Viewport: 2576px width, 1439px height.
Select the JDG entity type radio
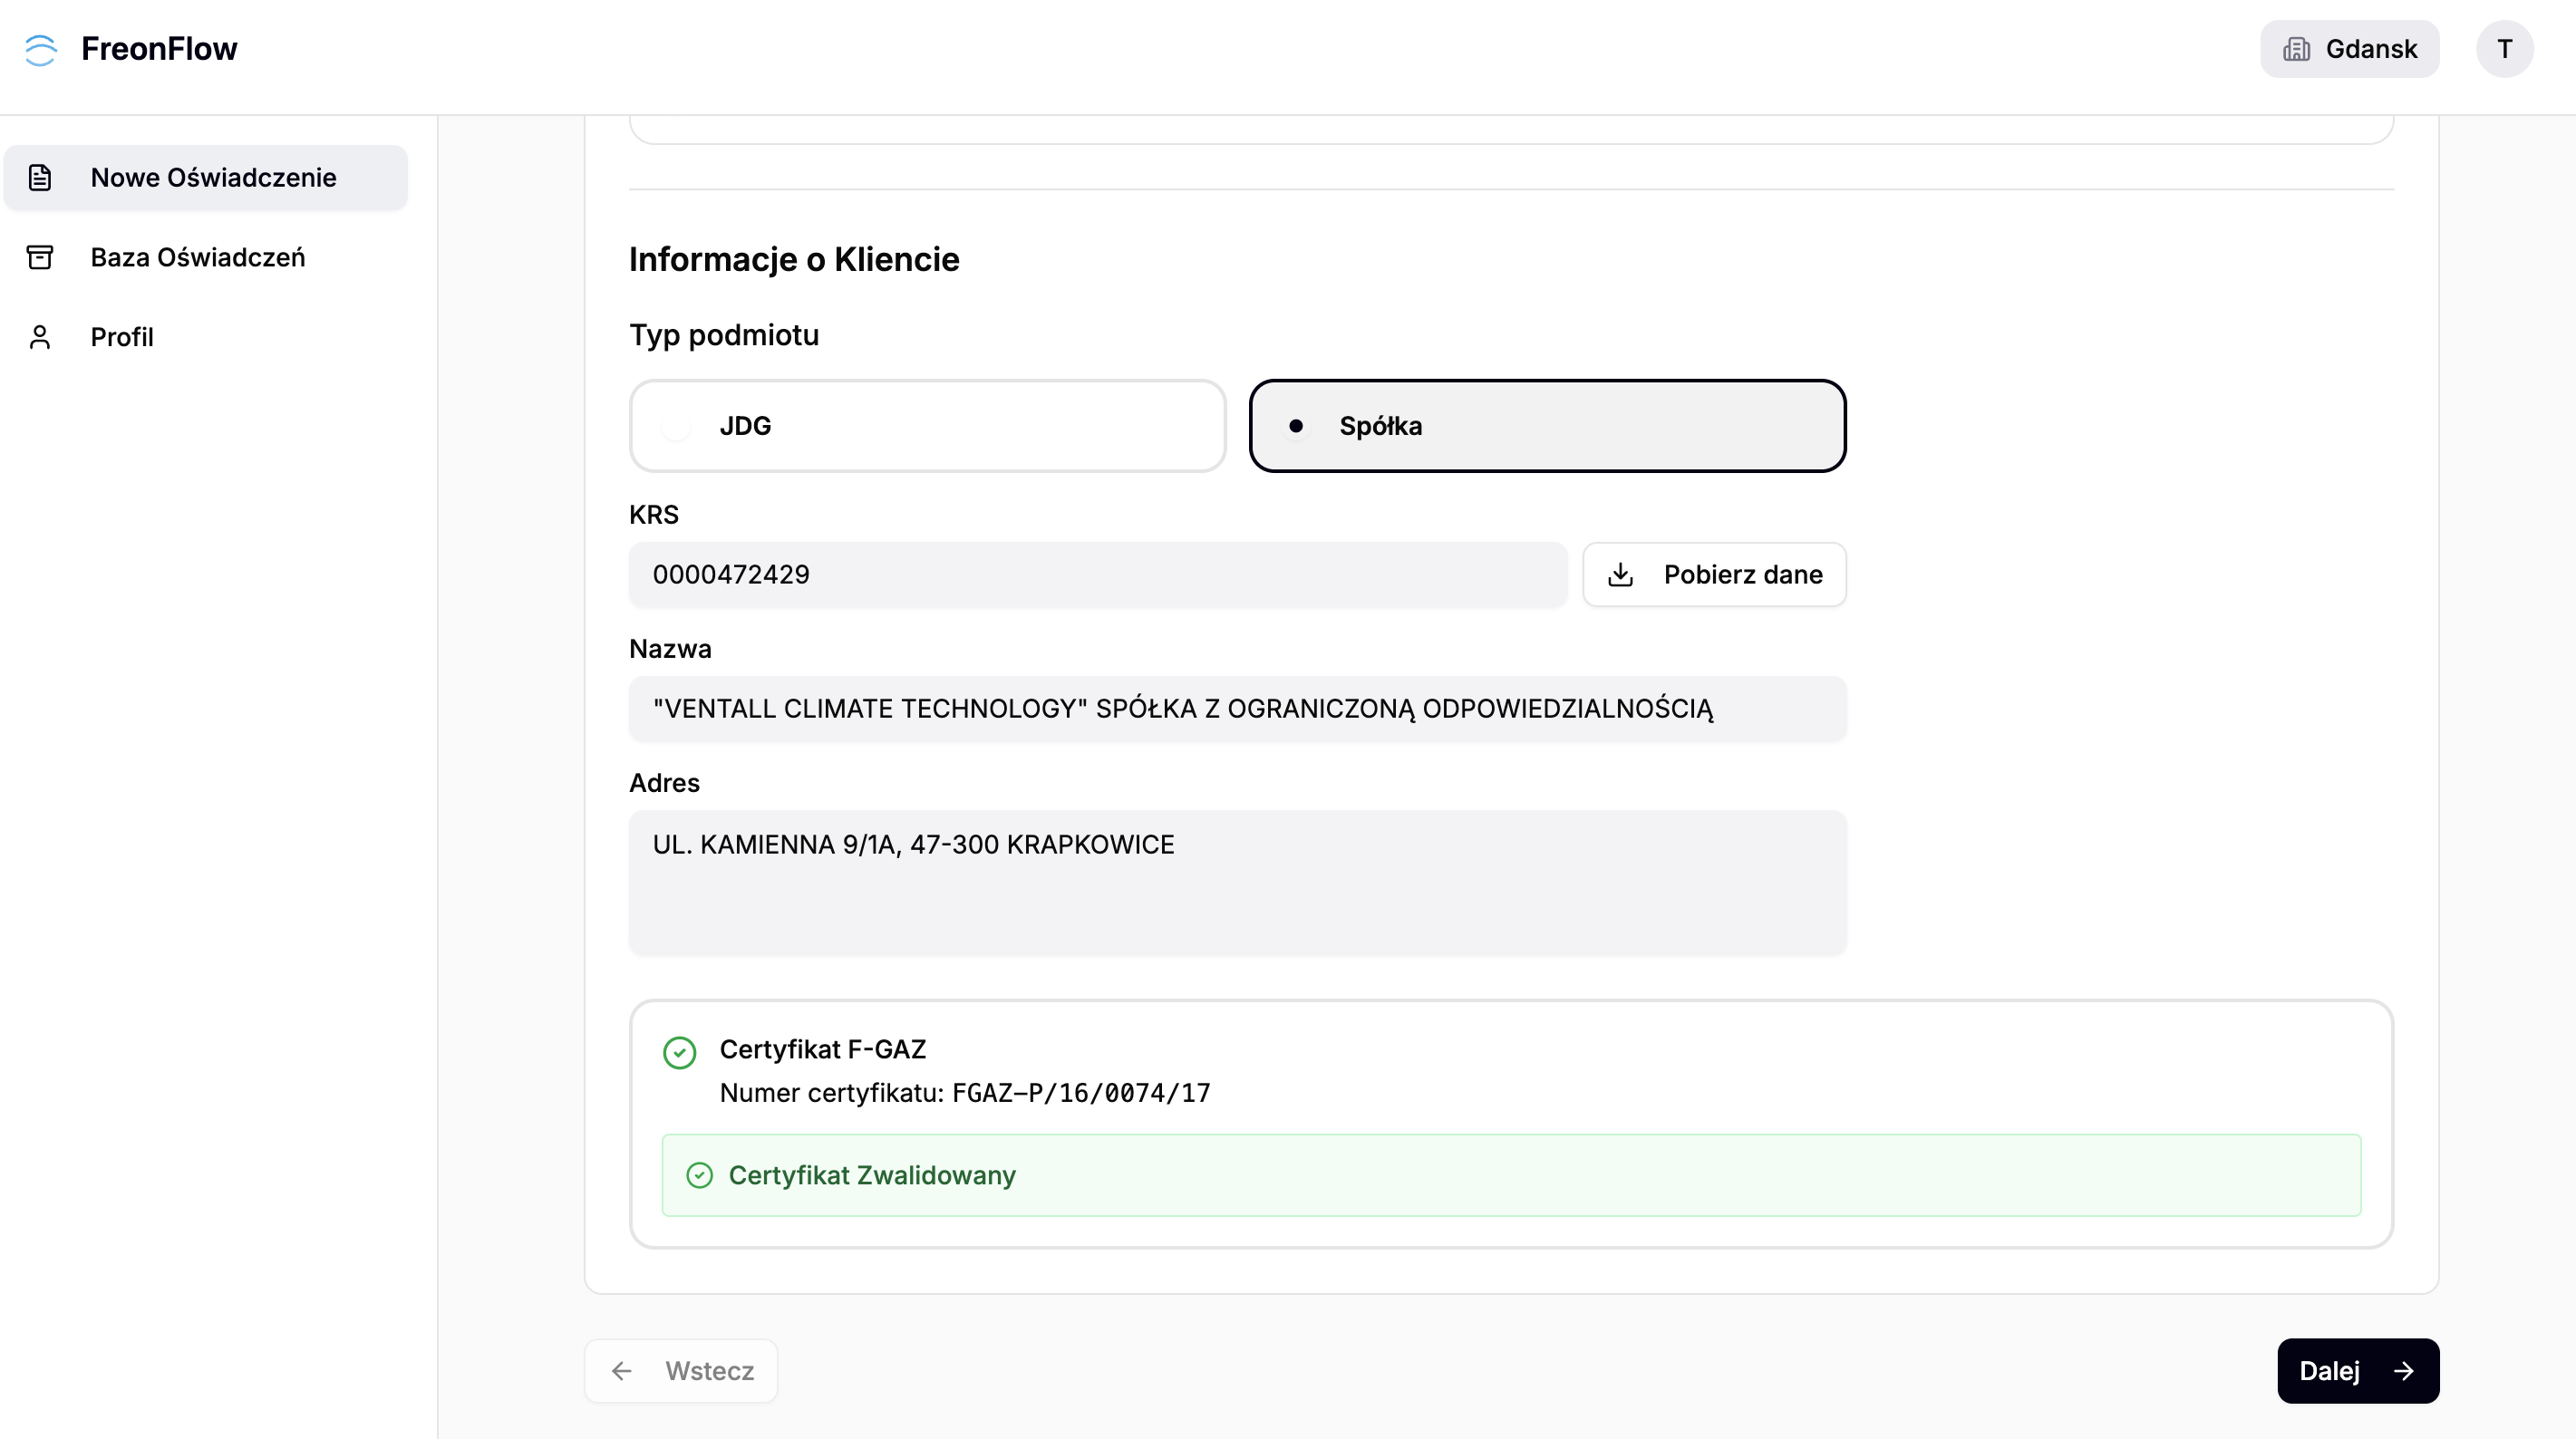tap(677, 427)
